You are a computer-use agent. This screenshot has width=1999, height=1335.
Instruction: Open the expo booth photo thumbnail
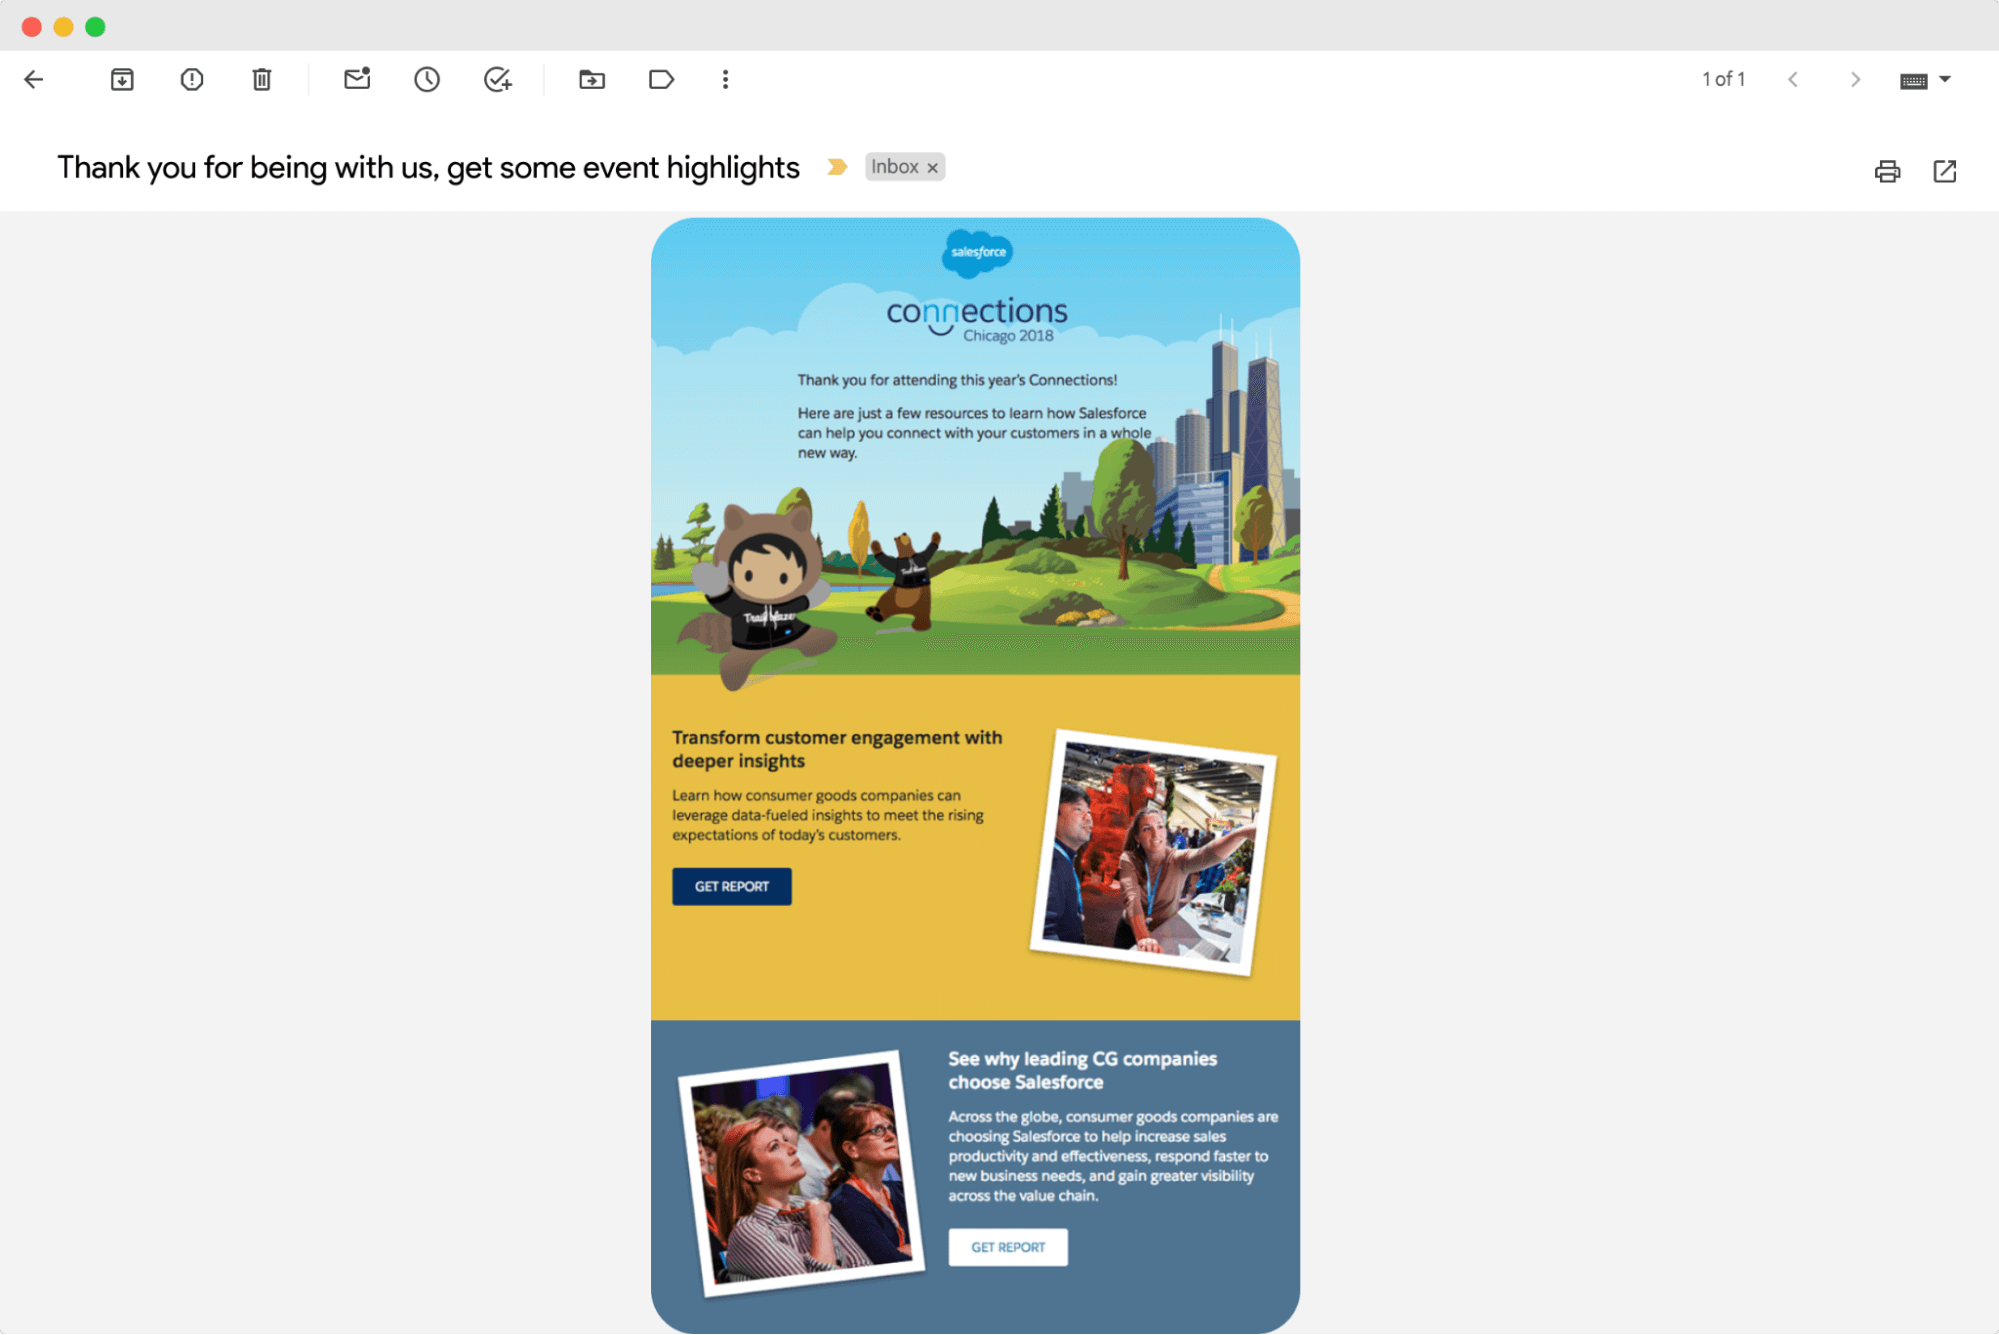pos(1154,853)
